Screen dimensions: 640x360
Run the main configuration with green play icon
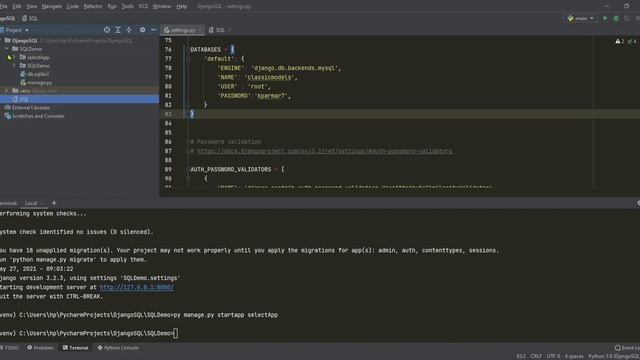coord(605,18)
